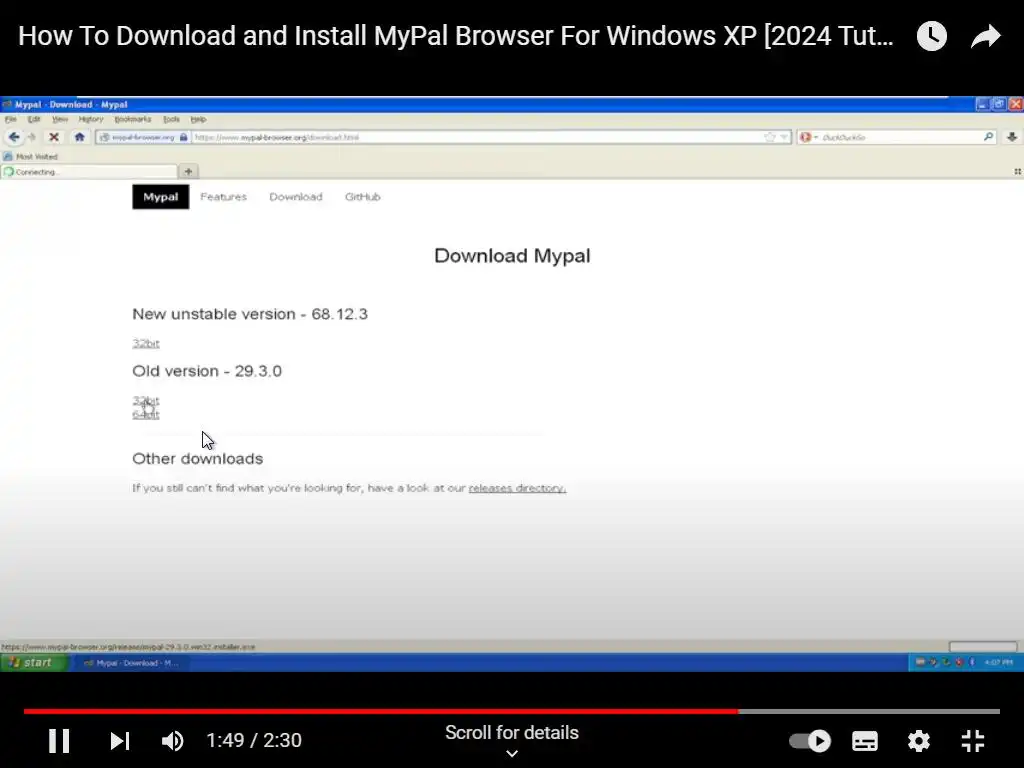Click the Mypal - Download taskbar item
The width and height of the screenshot is (1024, 768).
click(134, 663)
